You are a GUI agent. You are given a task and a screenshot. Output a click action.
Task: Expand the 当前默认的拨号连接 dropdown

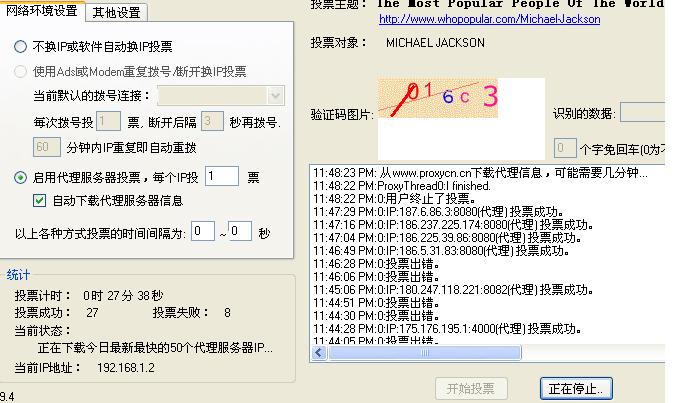pyautogui.click(x=276, y=95)
